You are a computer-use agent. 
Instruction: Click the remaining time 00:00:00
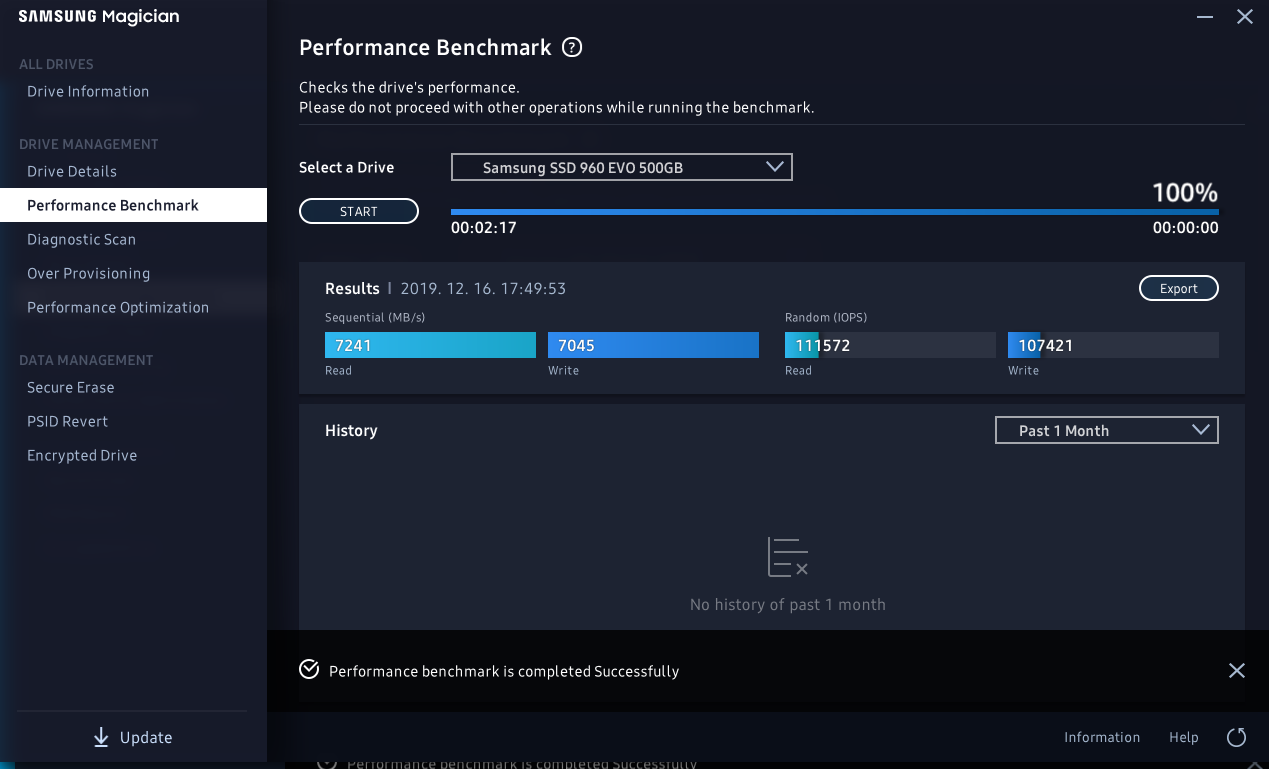click(1185, 227)
